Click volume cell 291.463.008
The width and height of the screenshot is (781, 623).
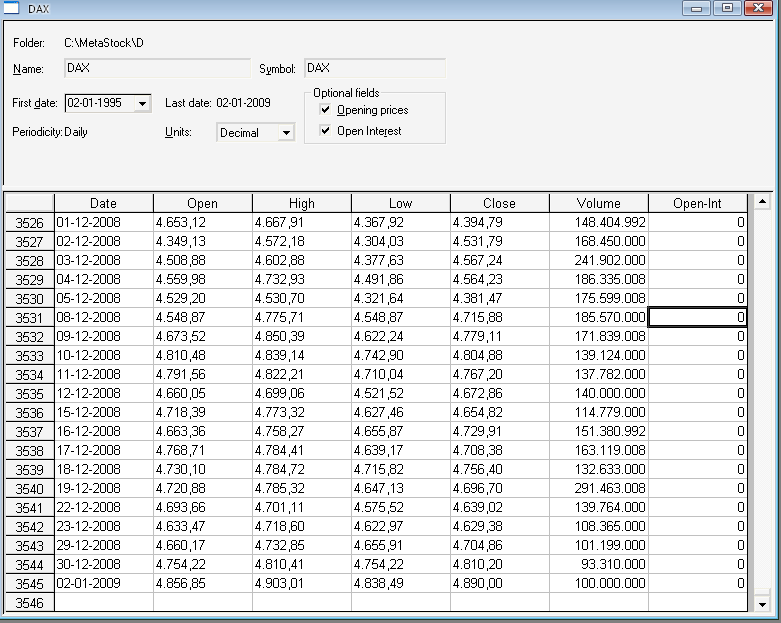(599, 488)
